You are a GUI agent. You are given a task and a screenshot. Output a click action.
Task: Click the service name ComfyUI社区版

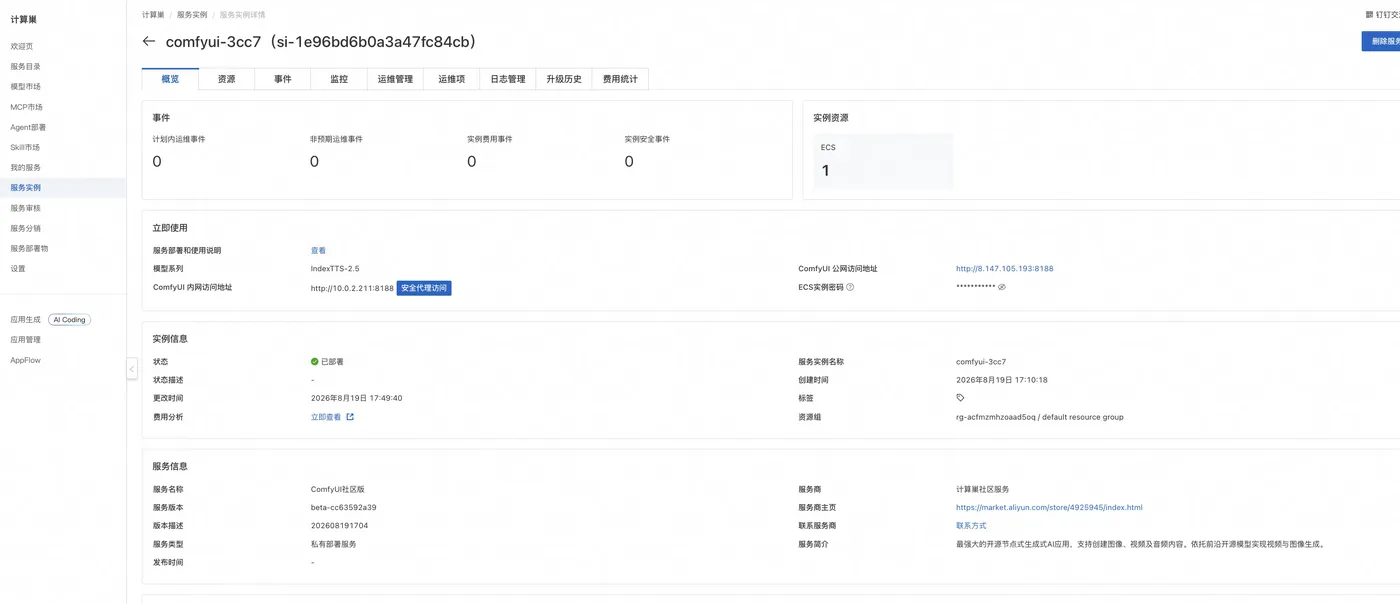point(338,490)
